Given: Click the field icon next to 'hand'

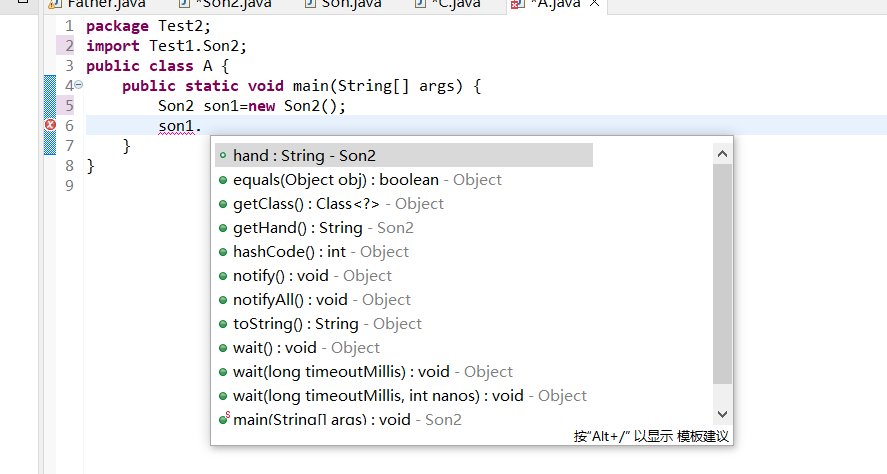Looking at the screenshot, I should (223, 155).
